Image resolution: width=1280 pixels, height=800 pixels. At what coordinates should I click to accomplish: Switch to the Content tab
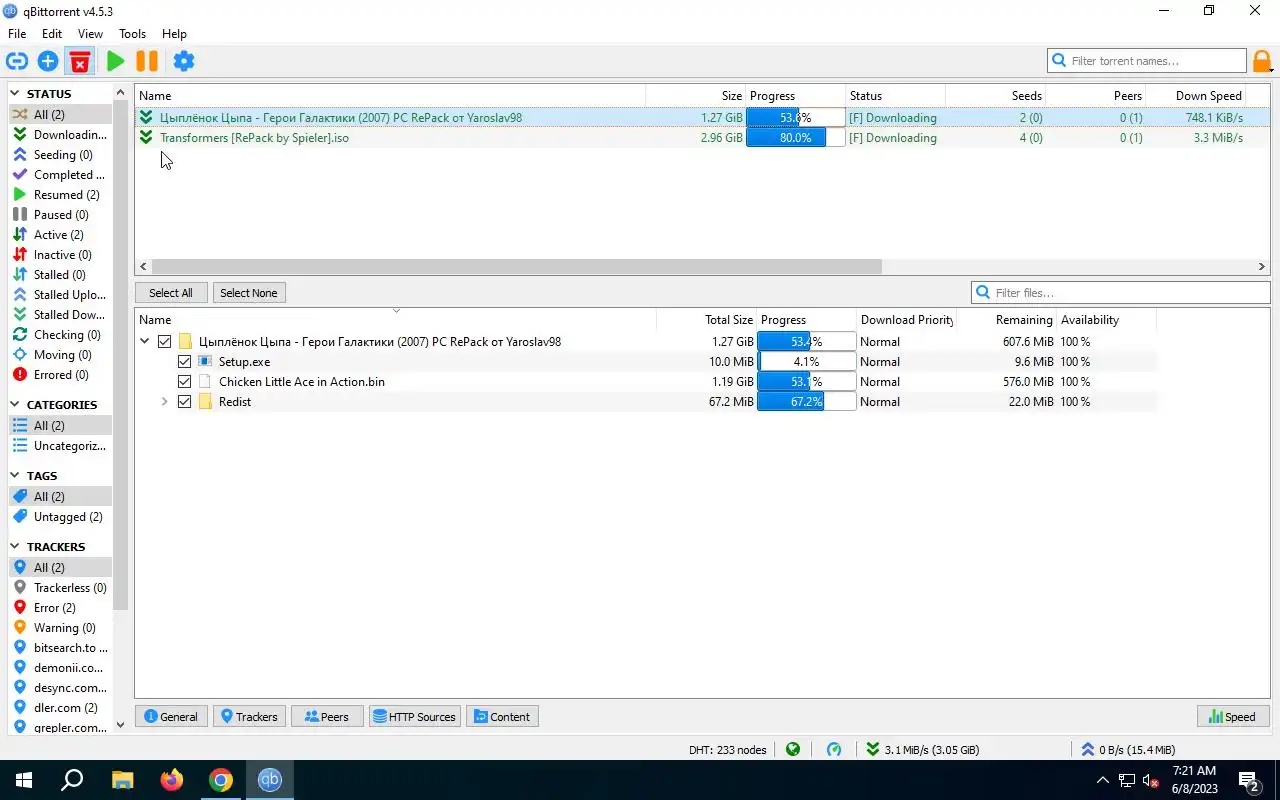click(x=502, y=717)
